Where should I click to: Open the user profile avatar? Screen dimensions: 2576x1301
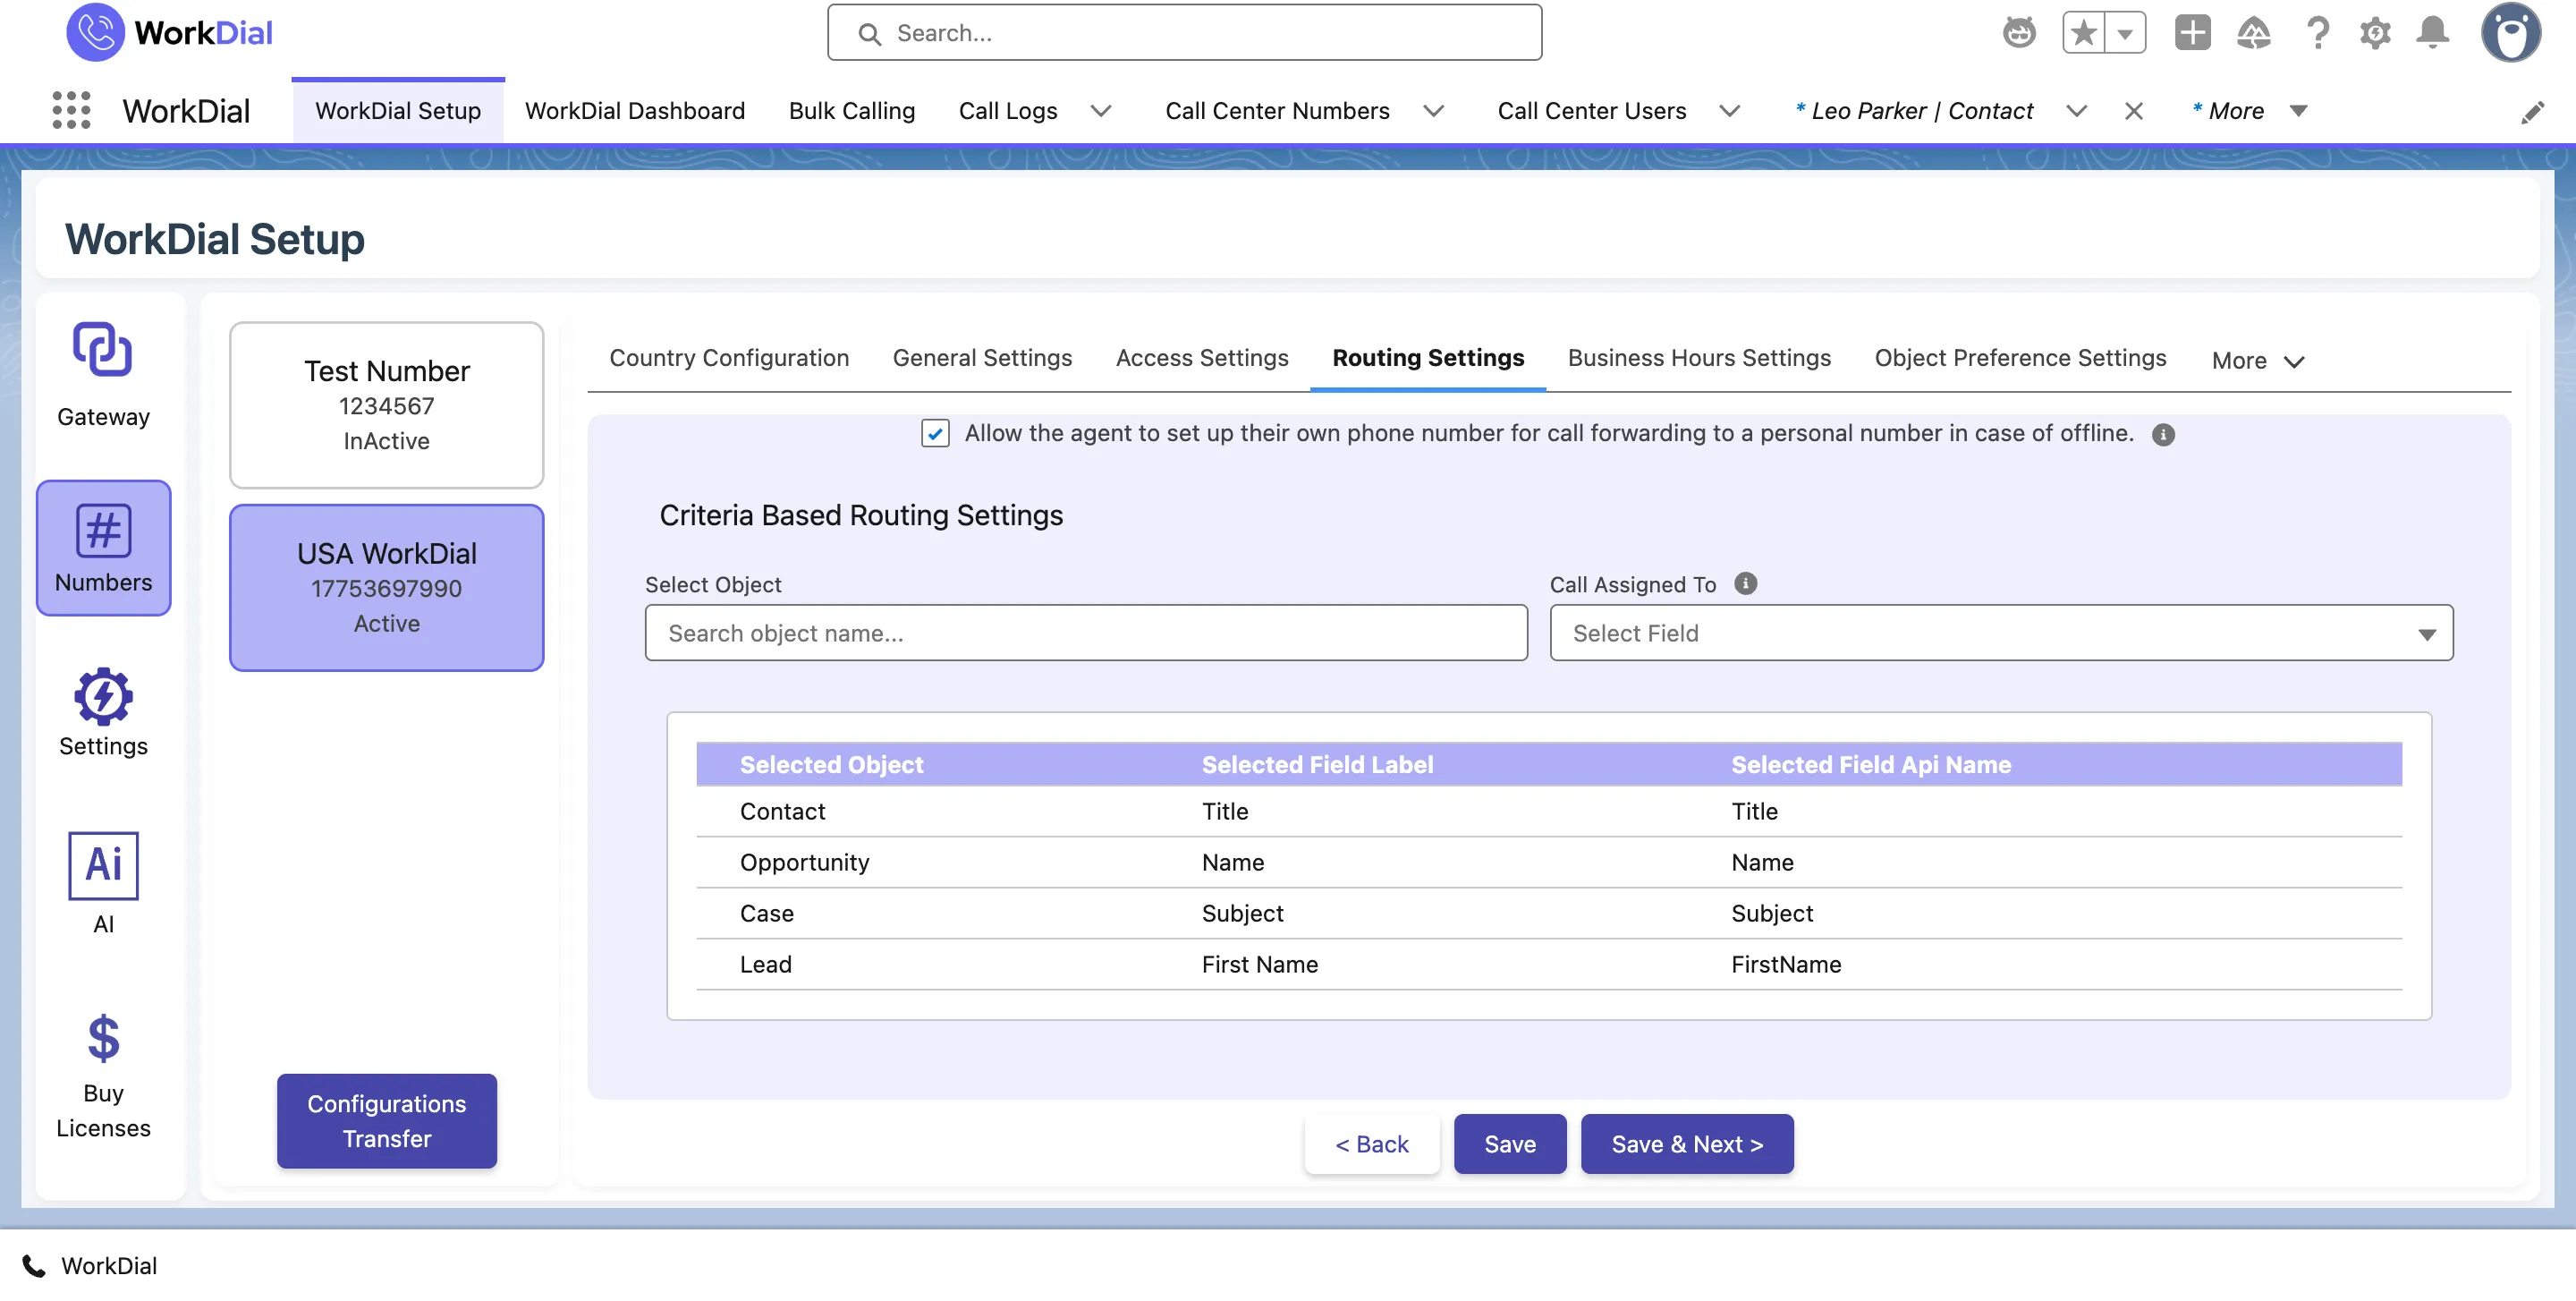click(2510, 33)
